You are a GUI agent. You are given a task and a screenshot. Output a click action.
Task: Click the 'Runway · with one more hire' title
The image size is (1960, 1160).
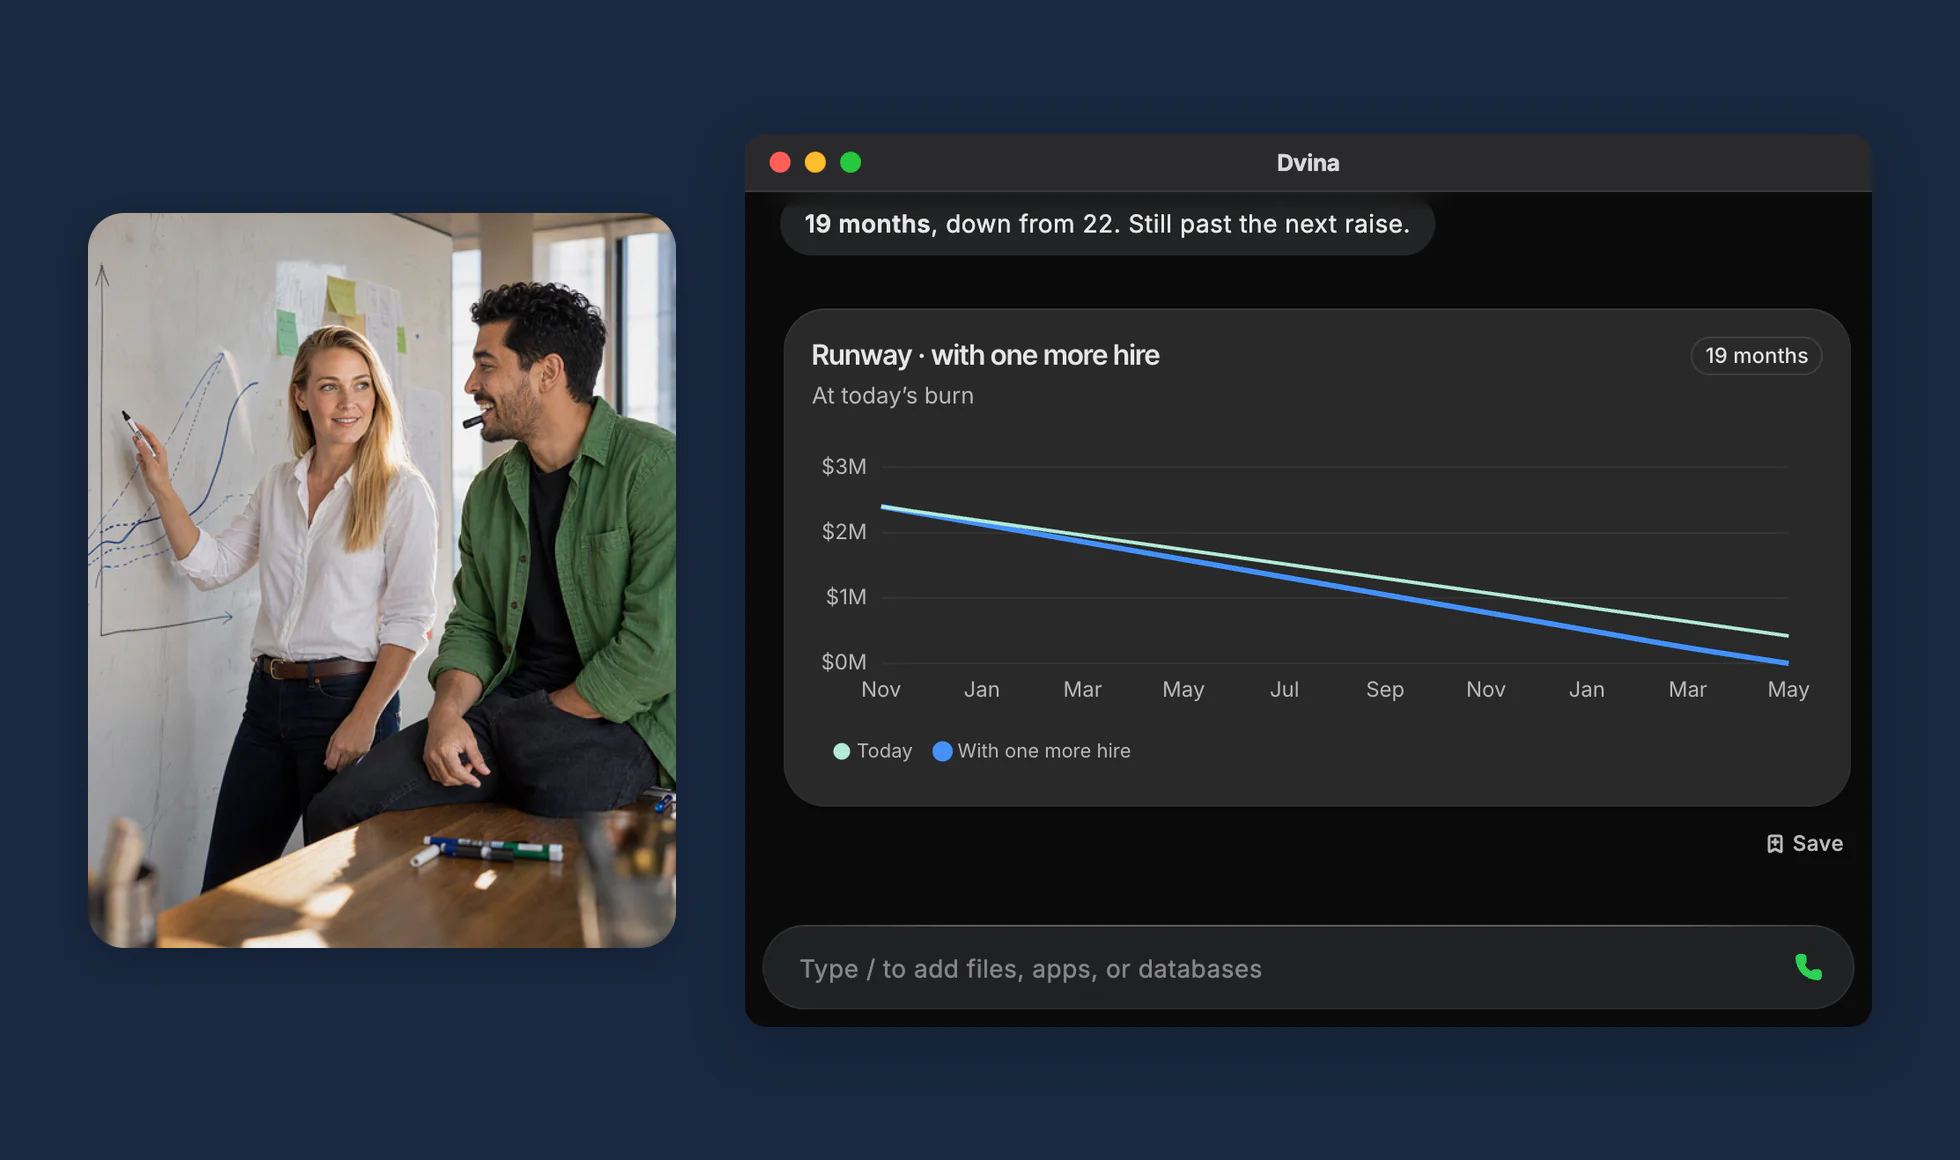985,355
